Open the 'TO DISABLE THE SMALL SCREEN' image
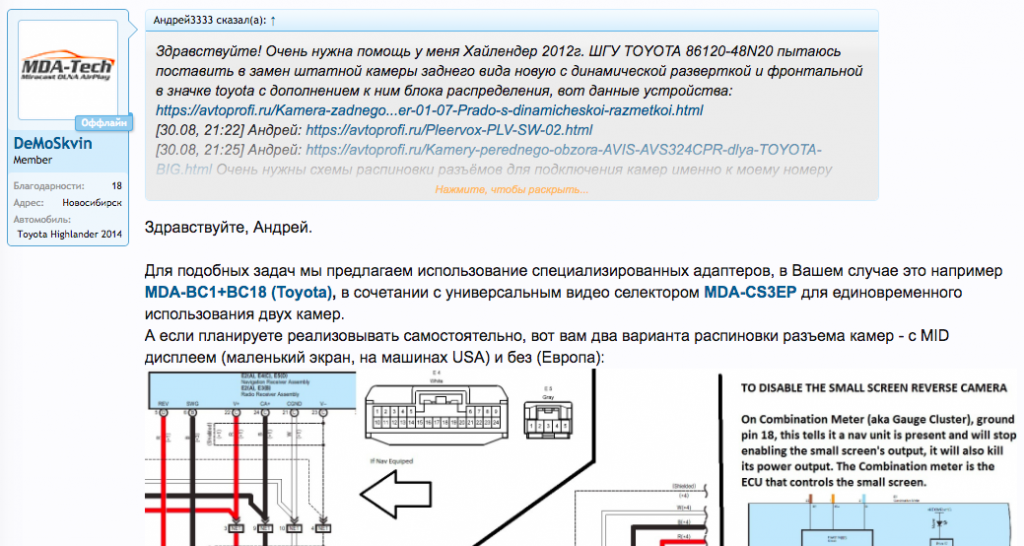 click(x=876, y=458)
